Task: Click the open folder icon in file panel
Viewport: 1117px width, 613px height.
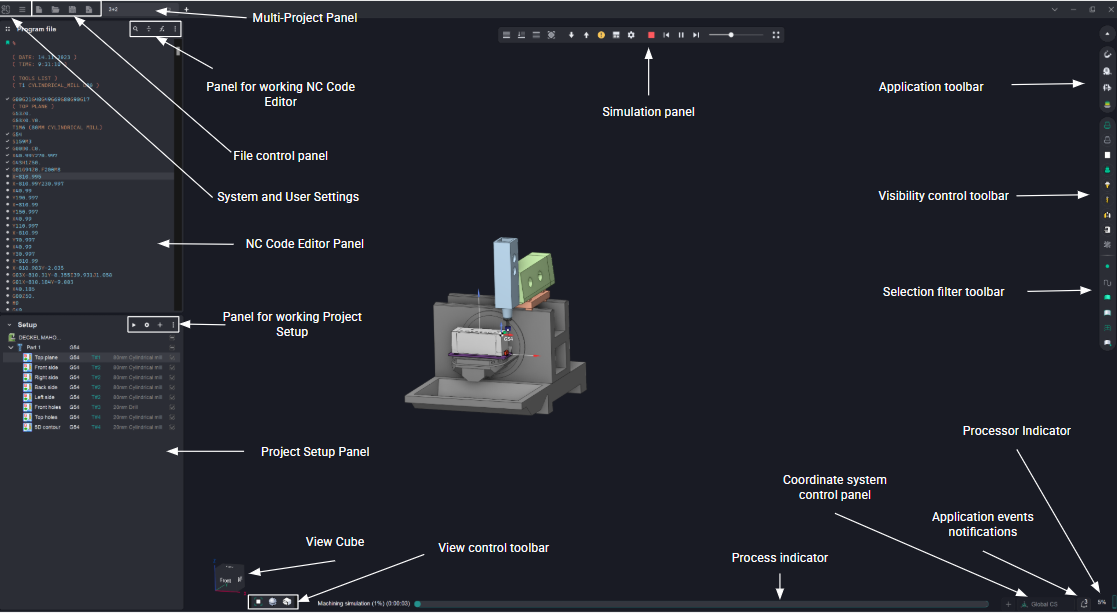Action: [x=55, y=9]
